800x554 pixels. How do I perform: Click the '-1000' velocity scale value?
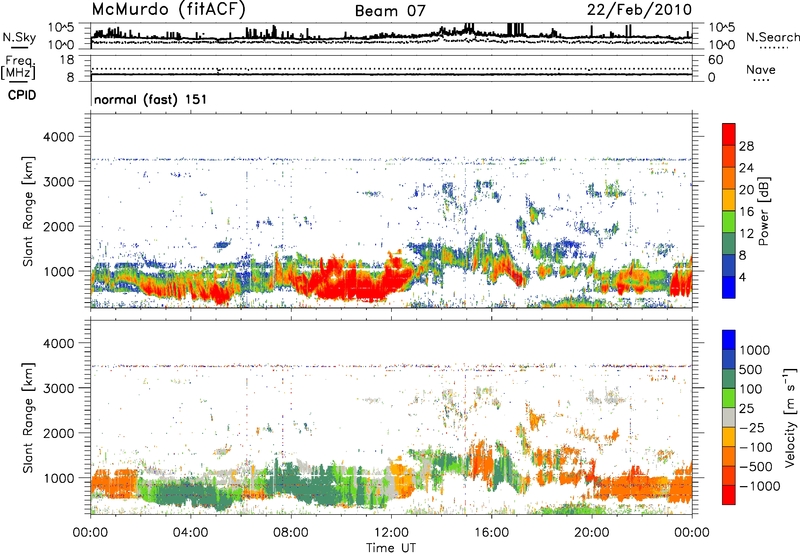[x=760, y=486]
